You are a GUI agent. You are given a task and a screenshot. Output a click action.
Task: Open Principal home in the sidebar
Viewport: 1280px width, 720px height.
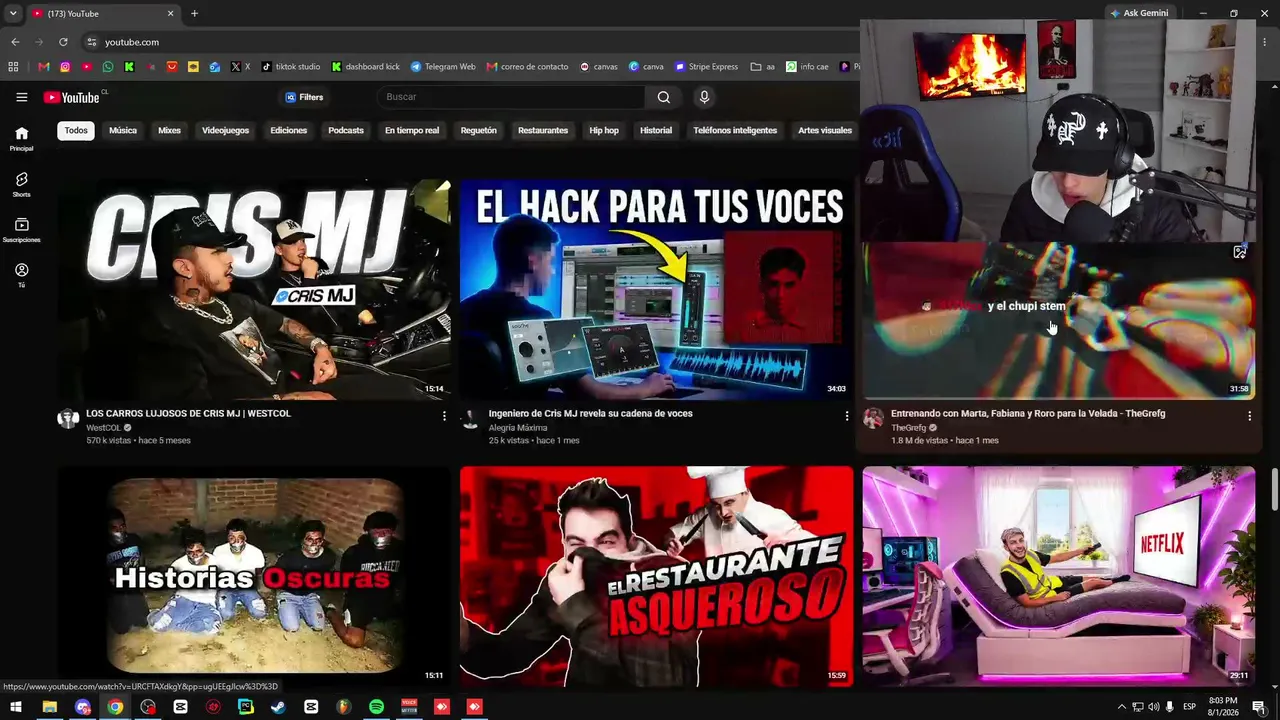[x=21, y=139]
